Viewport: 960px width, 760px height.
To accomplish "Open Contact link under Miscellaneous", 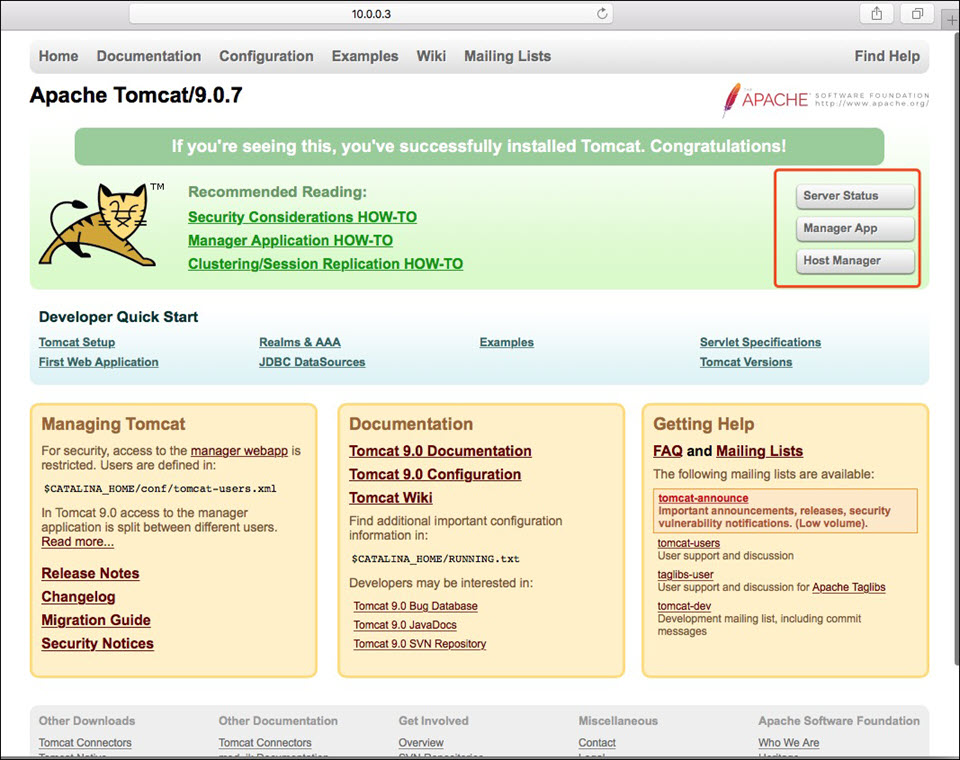I will [597, 743].
